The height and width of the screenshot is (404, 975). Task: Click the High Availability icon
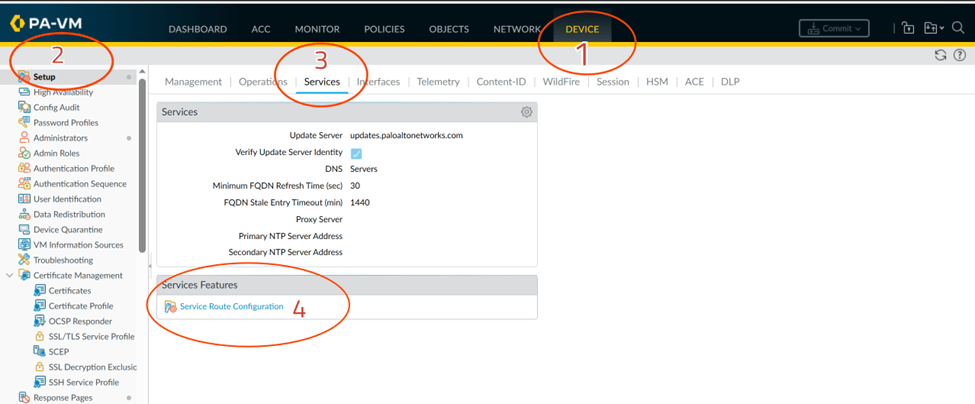point(24,92)
